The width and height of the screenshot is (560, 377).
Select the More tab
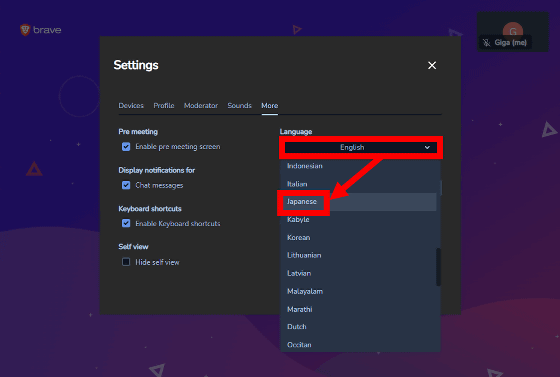270,106
